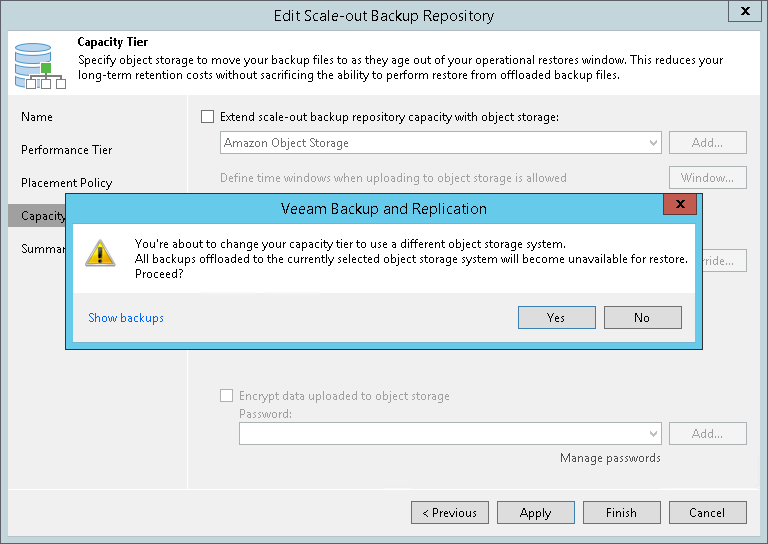Click the yellow warning triangle icon
This screenshot has width=768, height=544.
pyautogui.click(x=100, y=253)
